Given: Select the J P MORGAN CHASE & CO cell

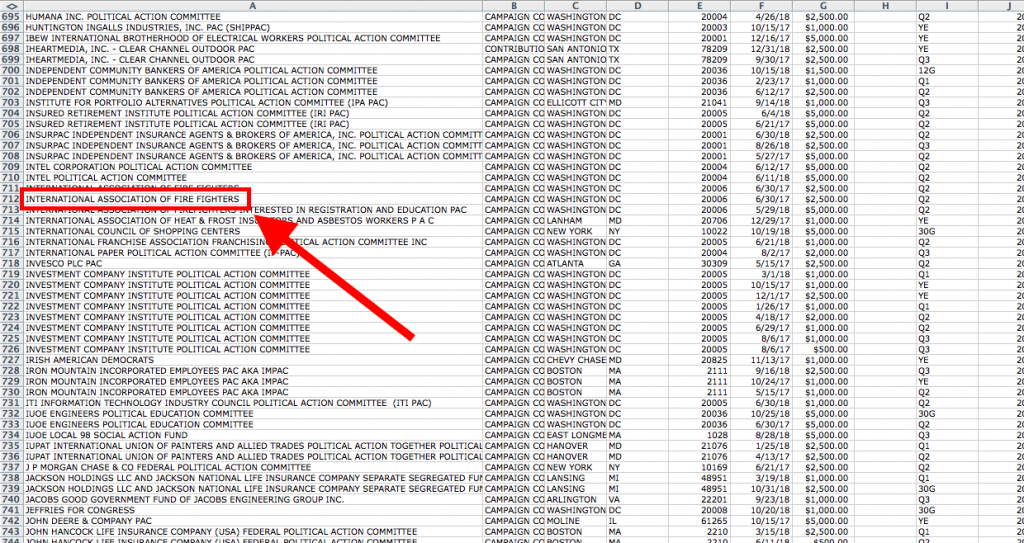Looking at the screenshot, I should 253,467.
